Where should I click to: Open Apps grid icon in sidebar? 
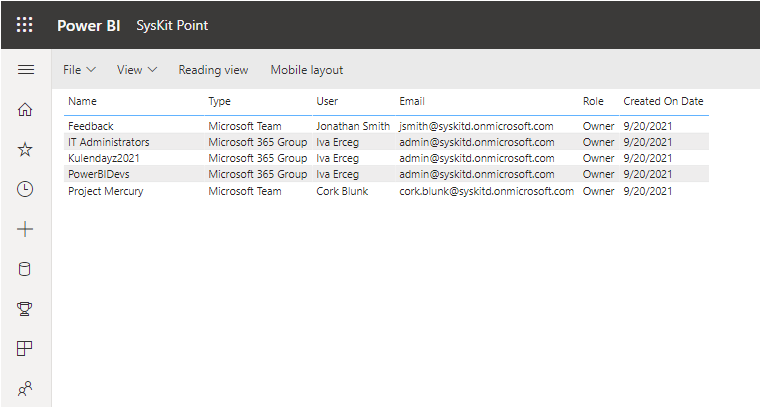click(25, 348)
